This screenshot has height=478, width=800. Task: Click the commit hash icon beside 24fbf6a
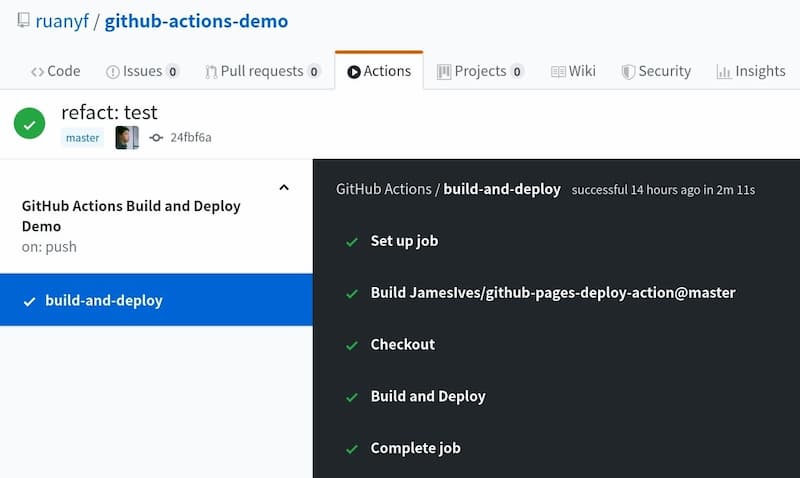click(156, 138)
